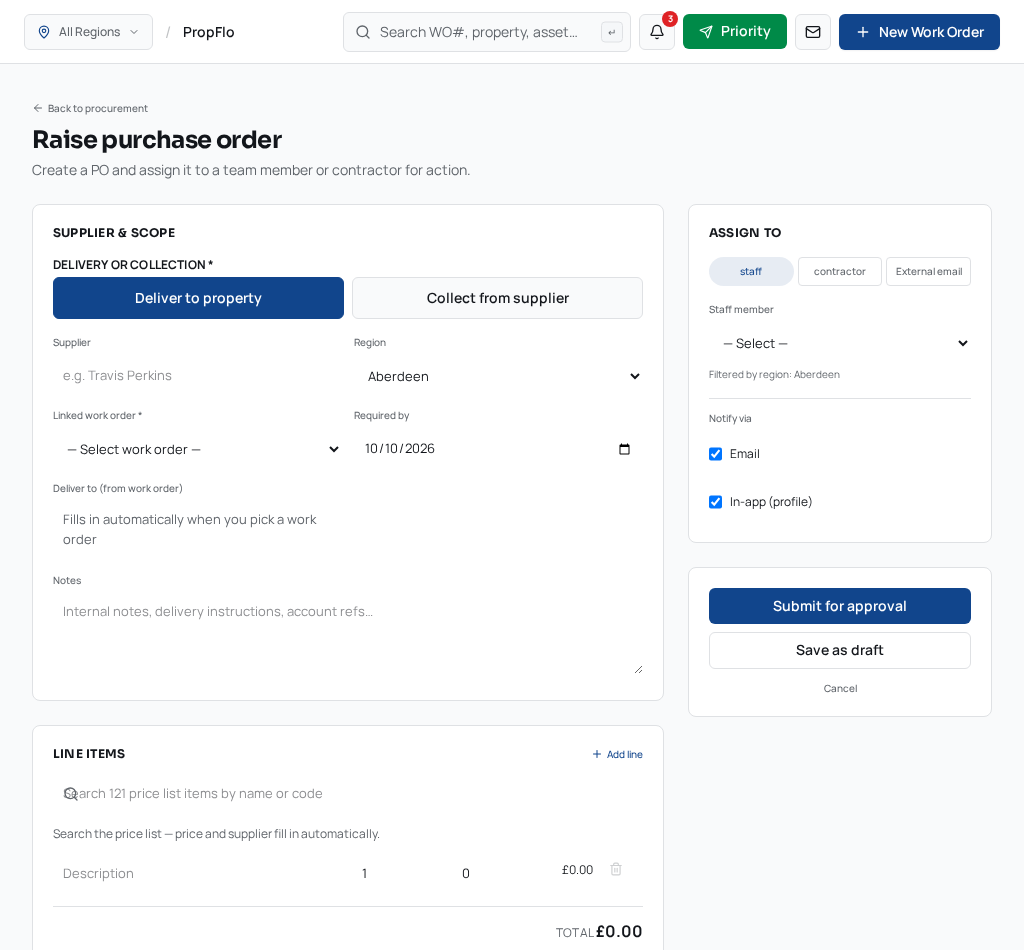Click the Raise purchase order heading
The height and width of the screenshot is (950, 1024).
(x=157, y=140)
